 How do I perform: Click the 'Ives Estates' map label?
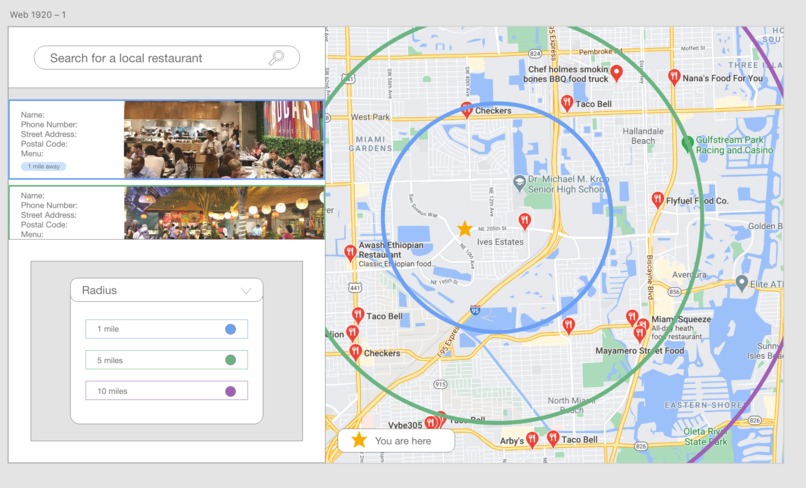coord(500,242)
